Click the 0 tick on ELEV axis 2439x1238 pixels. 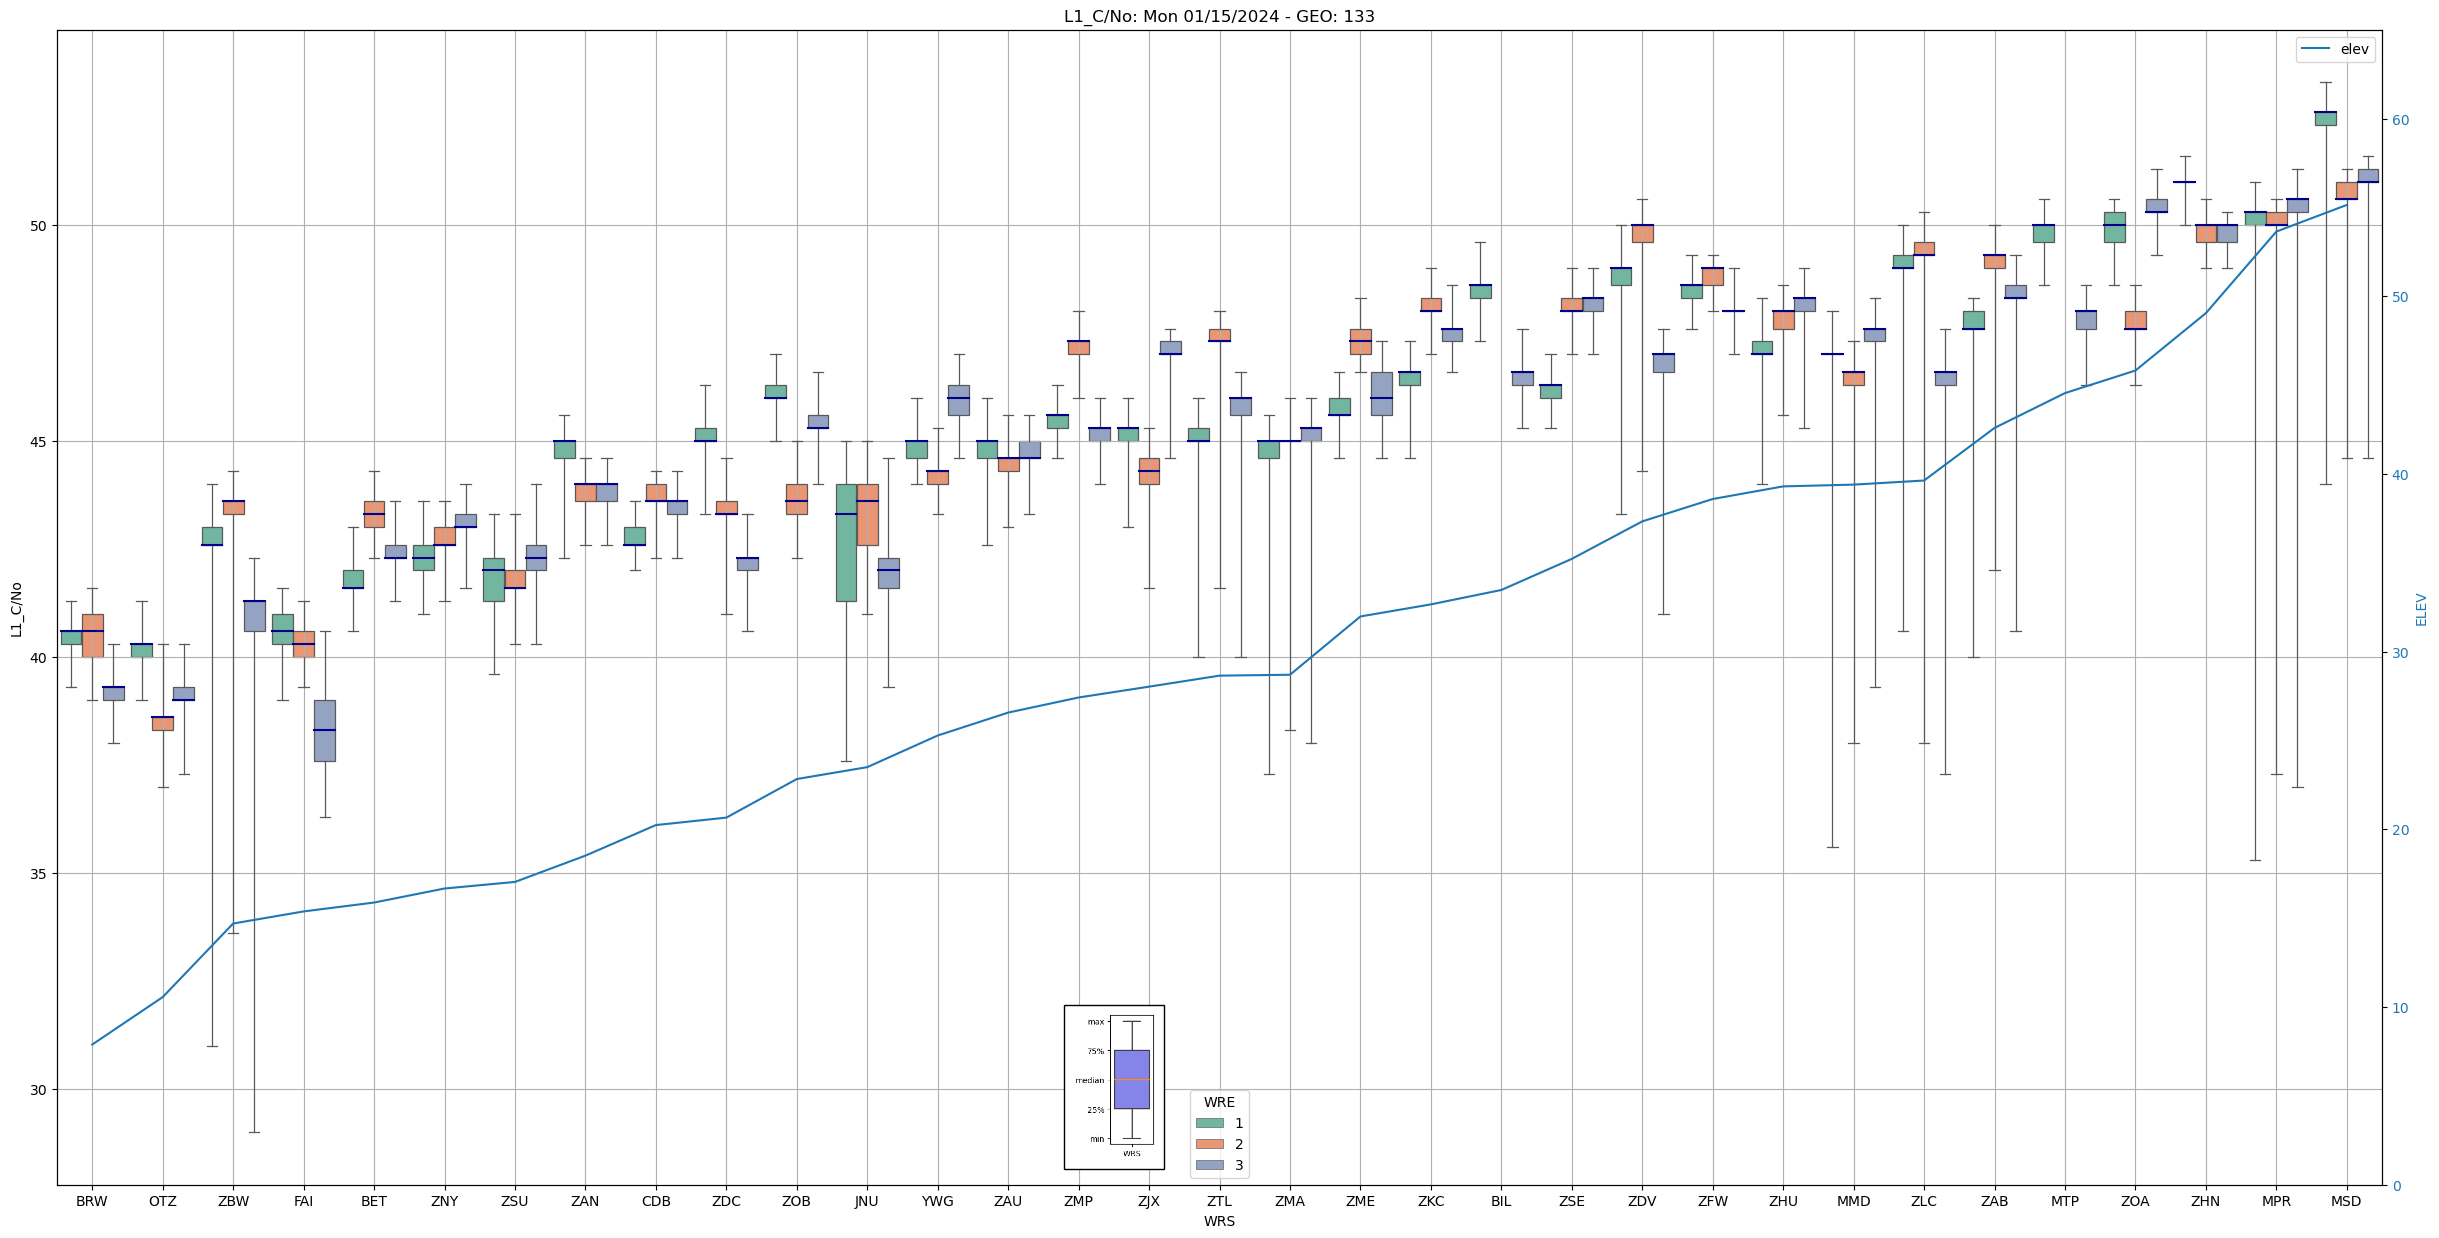tap(2395, 1186)
